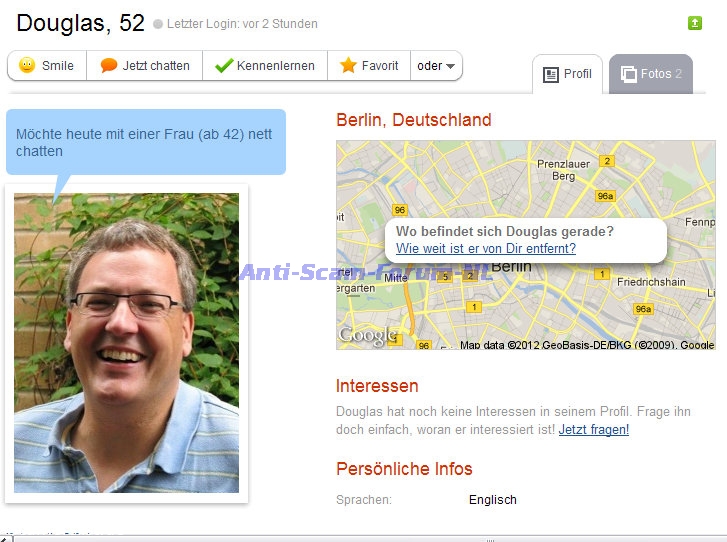Click Douglas's profile photo
The width and height of the screenshot is (727, 542).
click(127, 343)
